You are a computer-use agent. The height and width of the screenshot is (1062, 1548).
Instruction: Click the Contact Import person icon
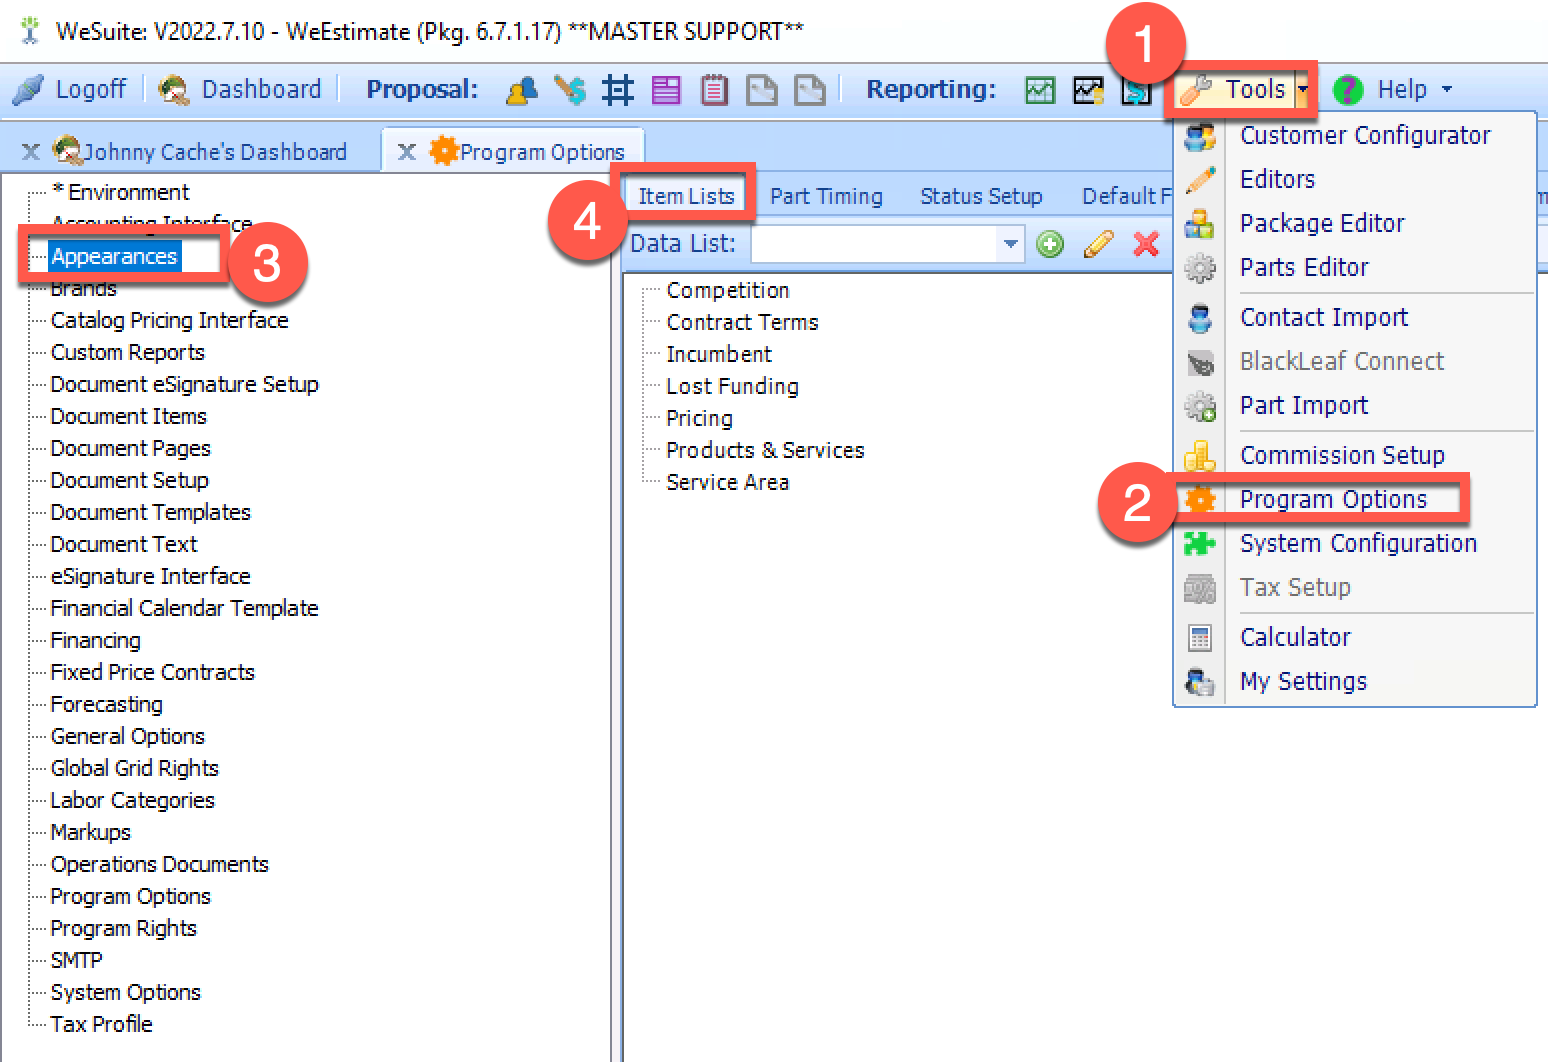coord(1200,318)
